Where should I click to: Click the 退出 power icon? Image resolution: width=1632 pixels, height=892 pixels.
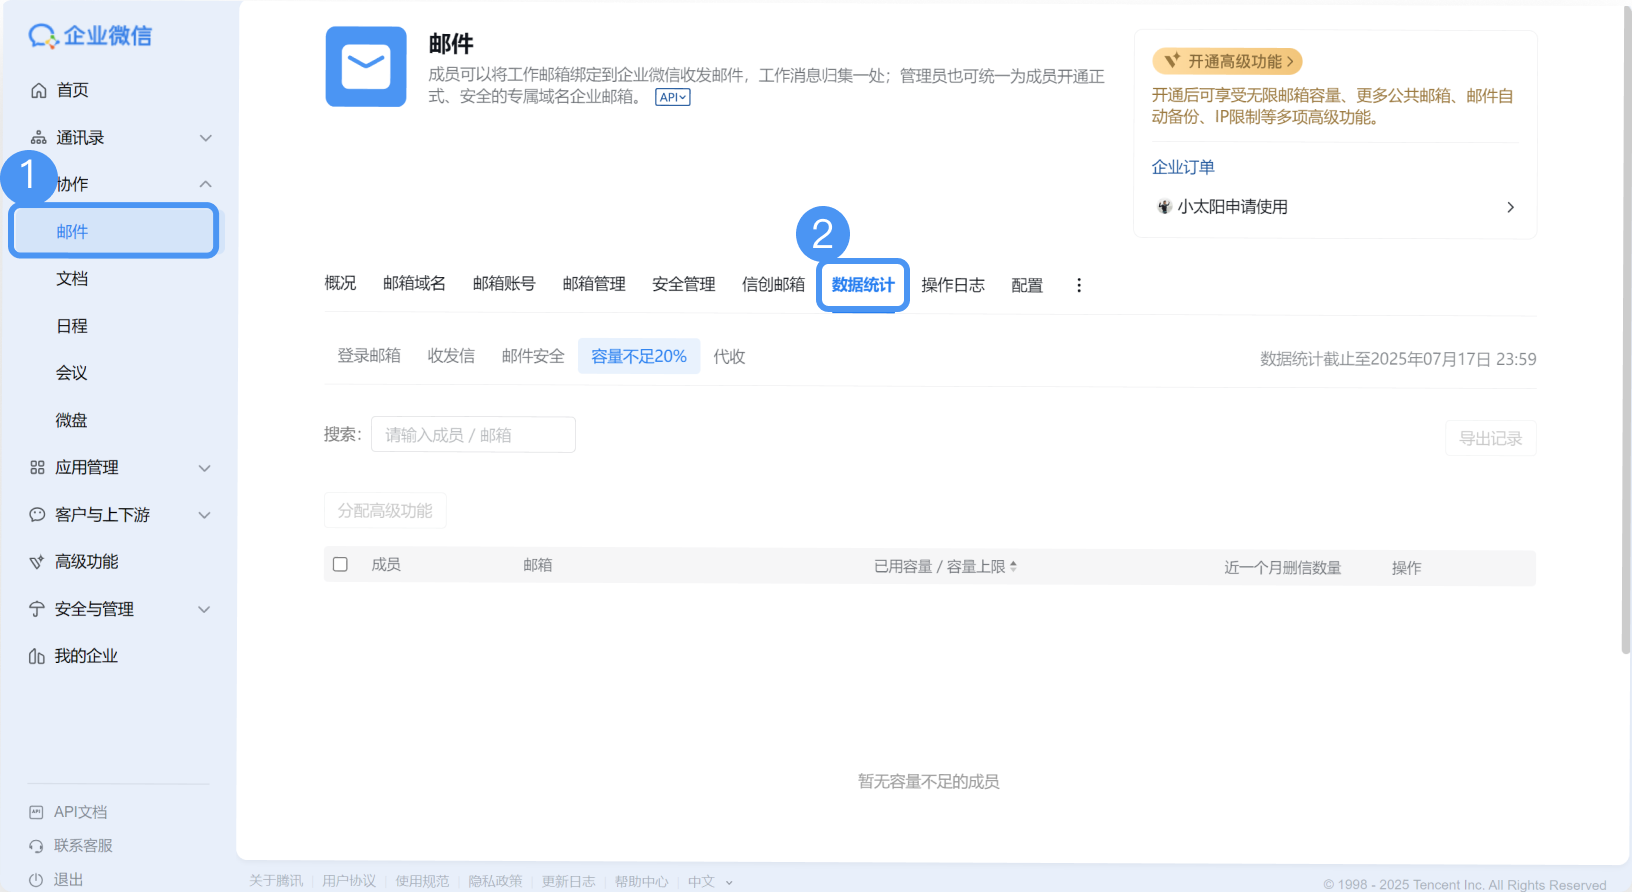tap(37, 880)
